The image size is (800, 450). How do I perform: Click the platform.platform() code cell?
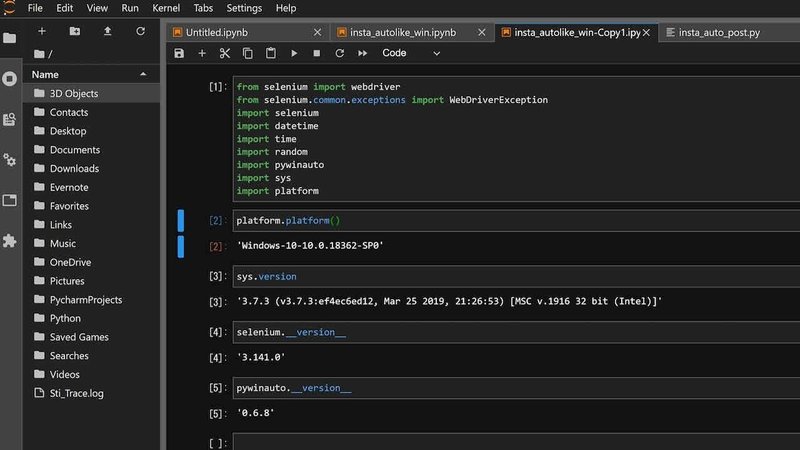pos(516,220)
